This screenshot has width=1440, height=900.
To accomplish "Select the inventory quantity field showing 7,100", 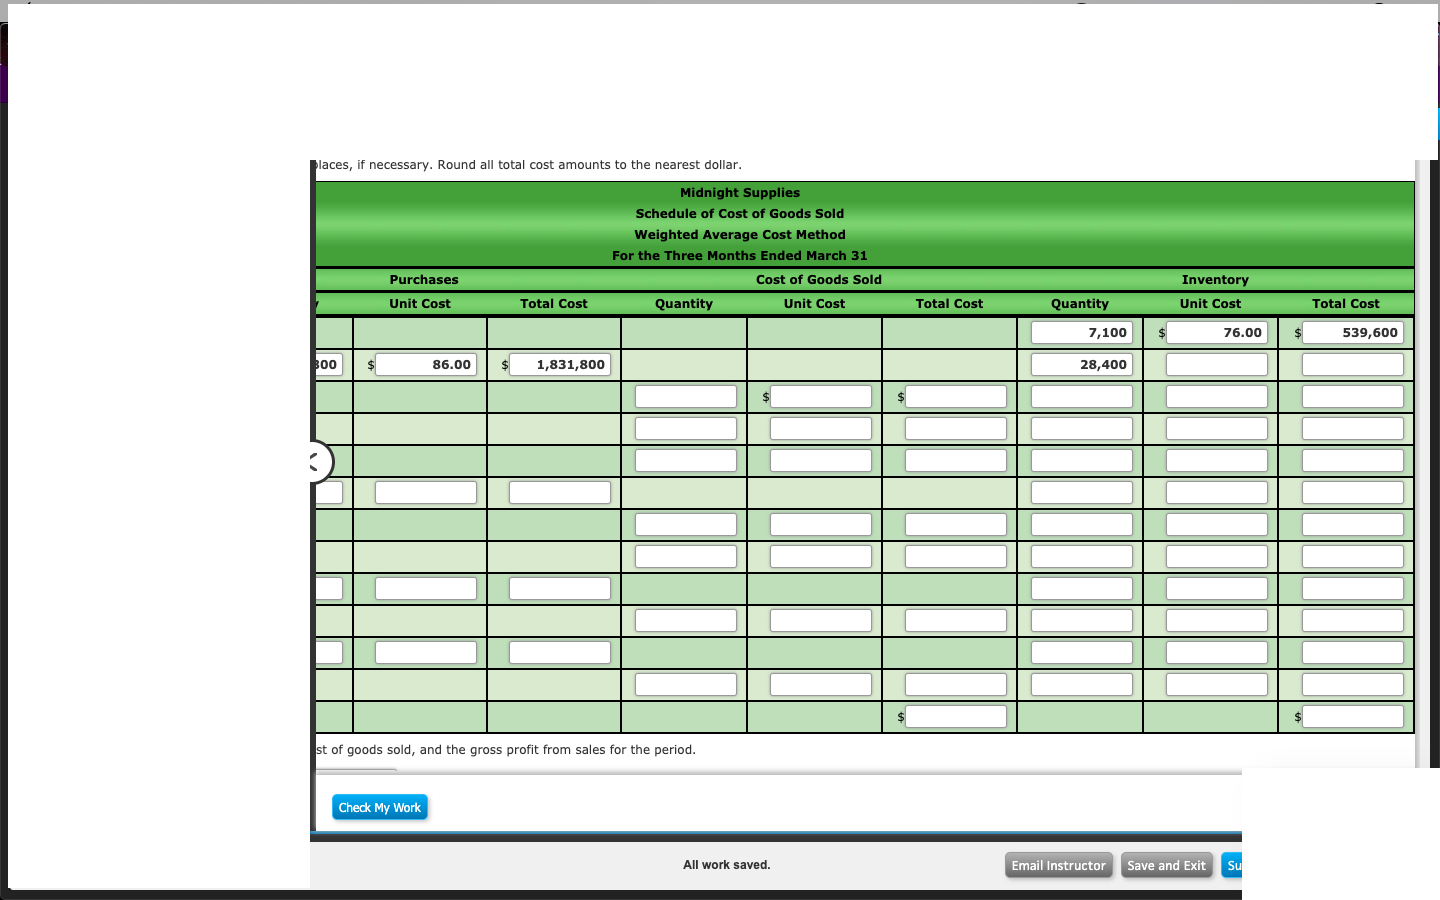I will coord(1080,332).
